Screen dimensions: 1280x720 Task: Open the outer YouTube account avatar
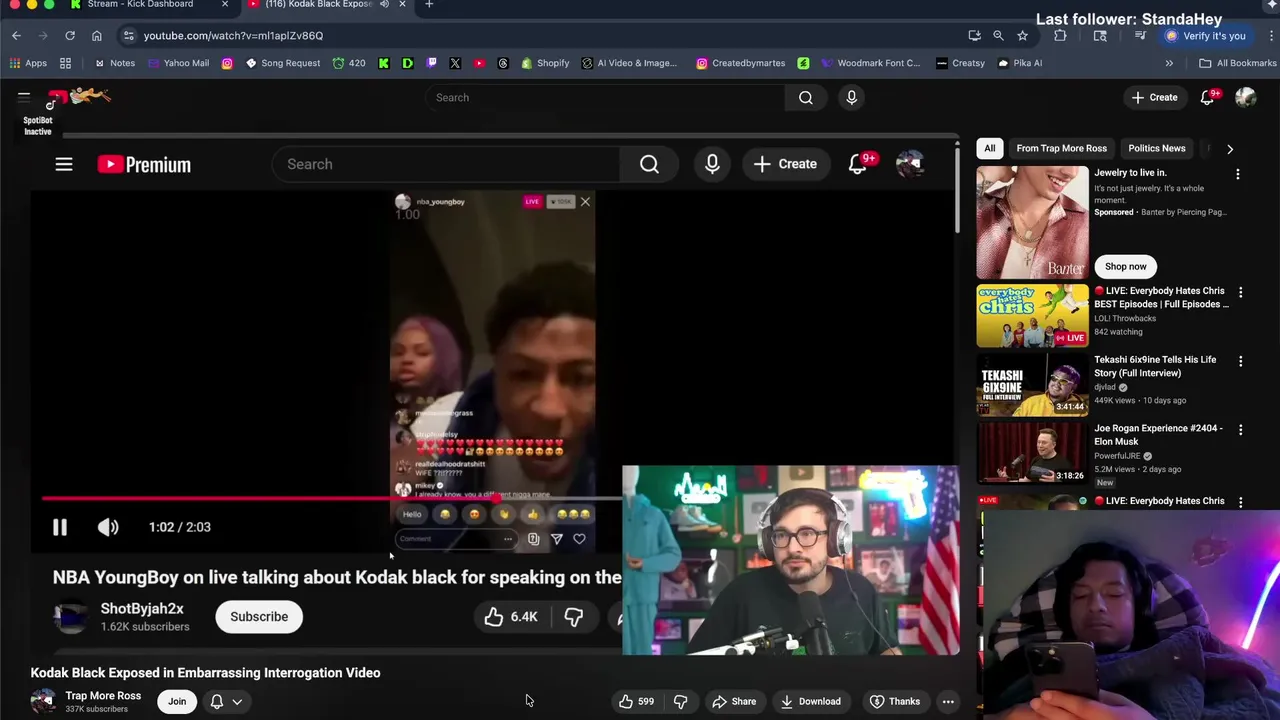pos(1245,97)
